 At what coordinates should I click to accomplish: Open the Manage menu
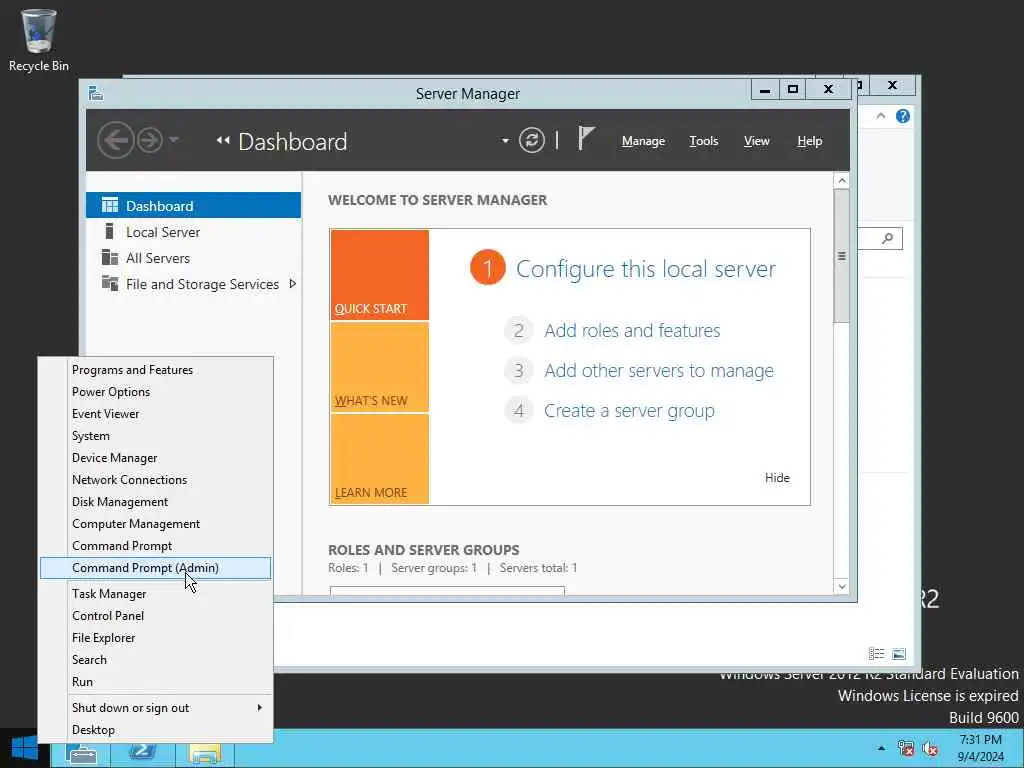tap(643, 141)
